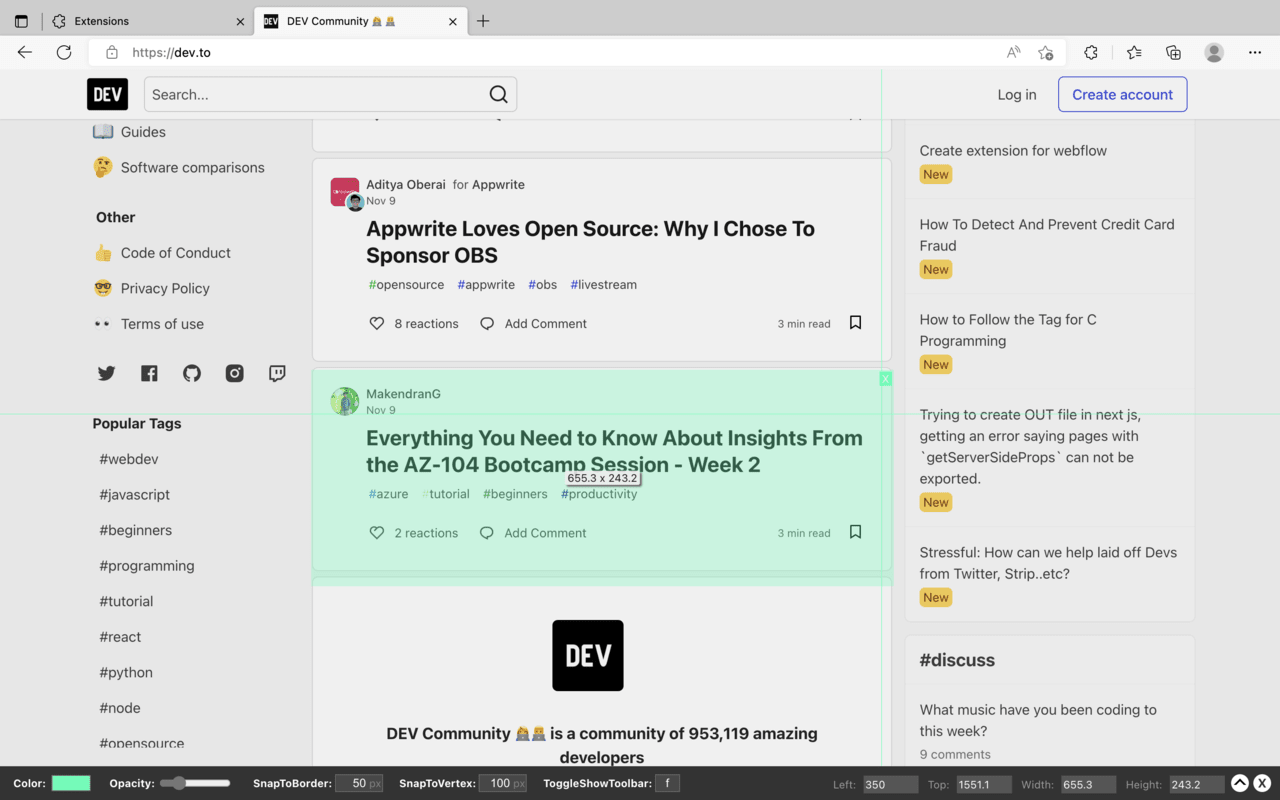The height and width of the screenshot is (800, 1280).
Task: Click the Left position field
Action: (890, 784)
